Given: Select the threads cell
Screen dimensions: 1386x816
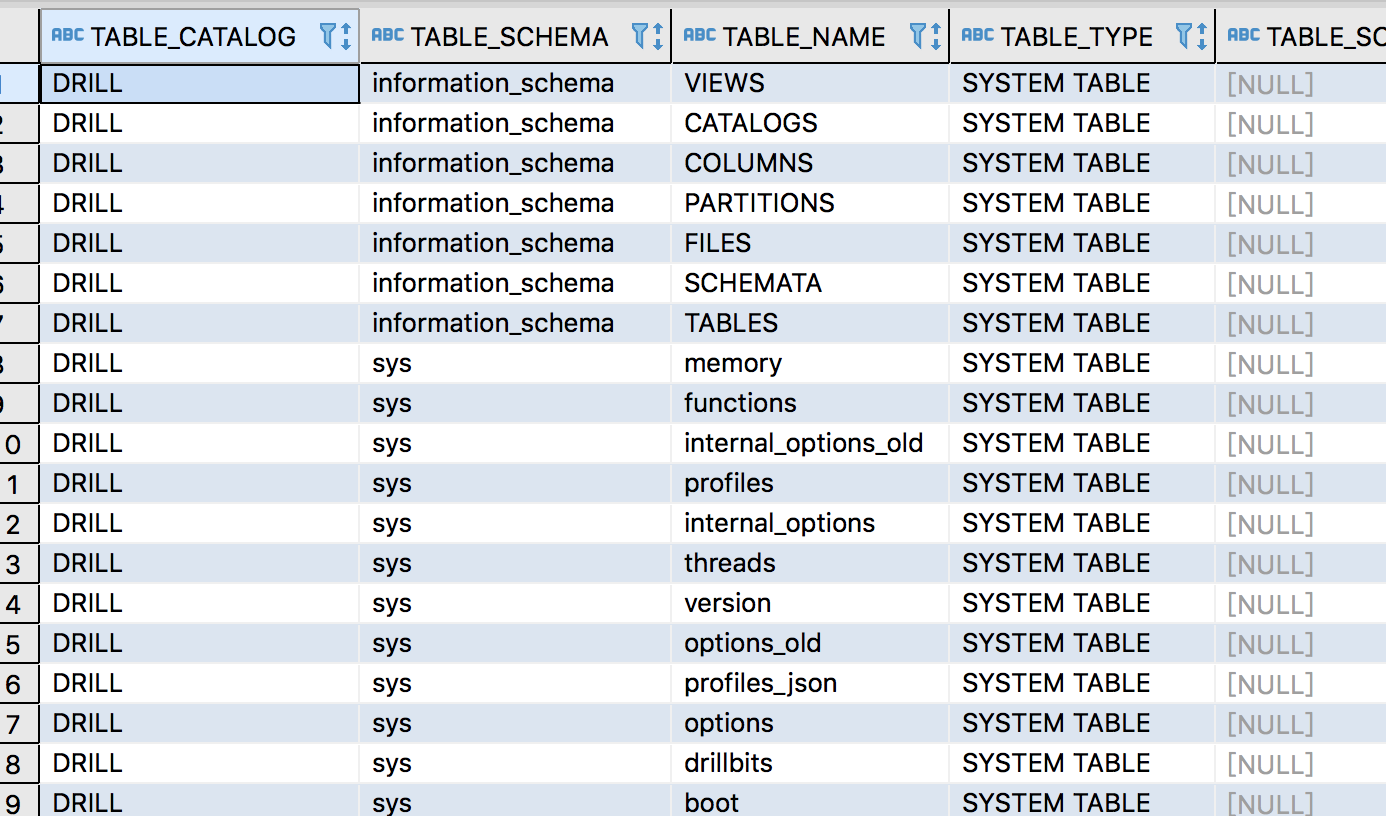Looking at the screenshot, I should (811, 563).
